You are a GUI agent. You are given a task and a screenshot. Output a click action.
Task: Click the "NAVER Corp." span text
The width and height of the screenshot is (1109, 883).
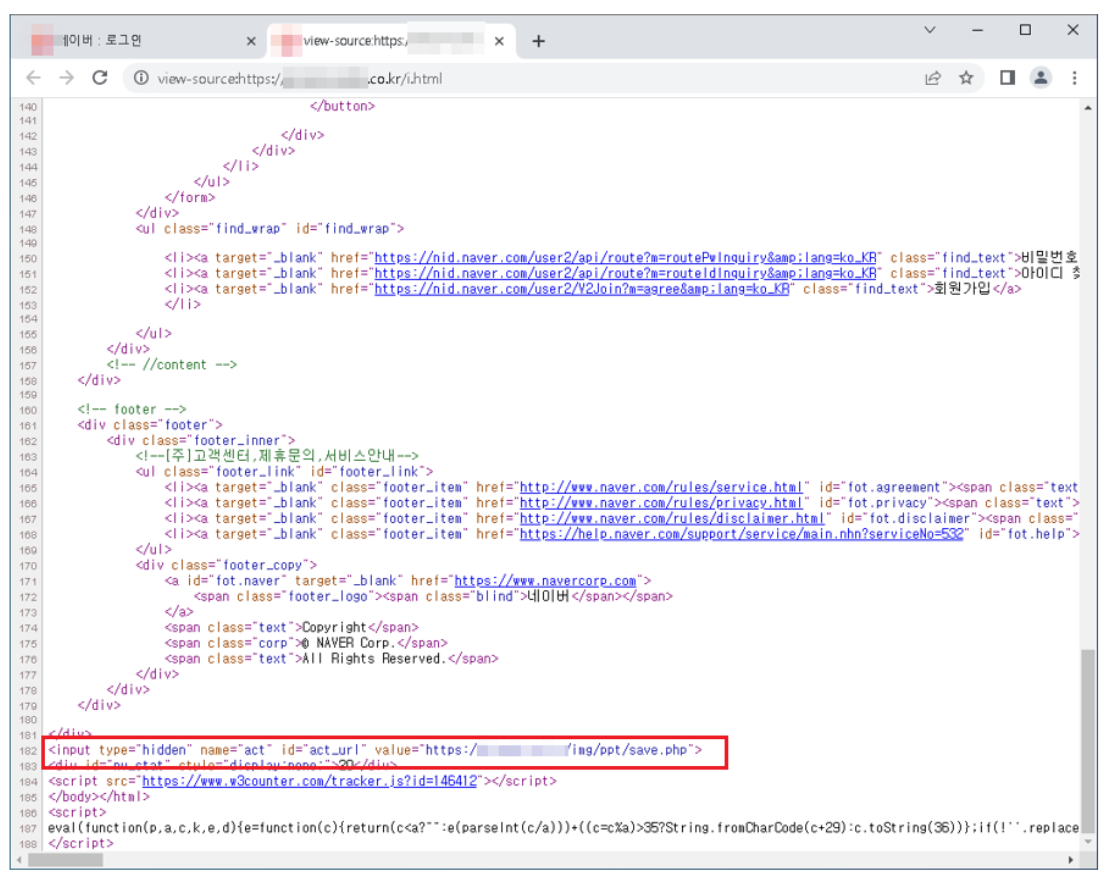pos(356,643)
